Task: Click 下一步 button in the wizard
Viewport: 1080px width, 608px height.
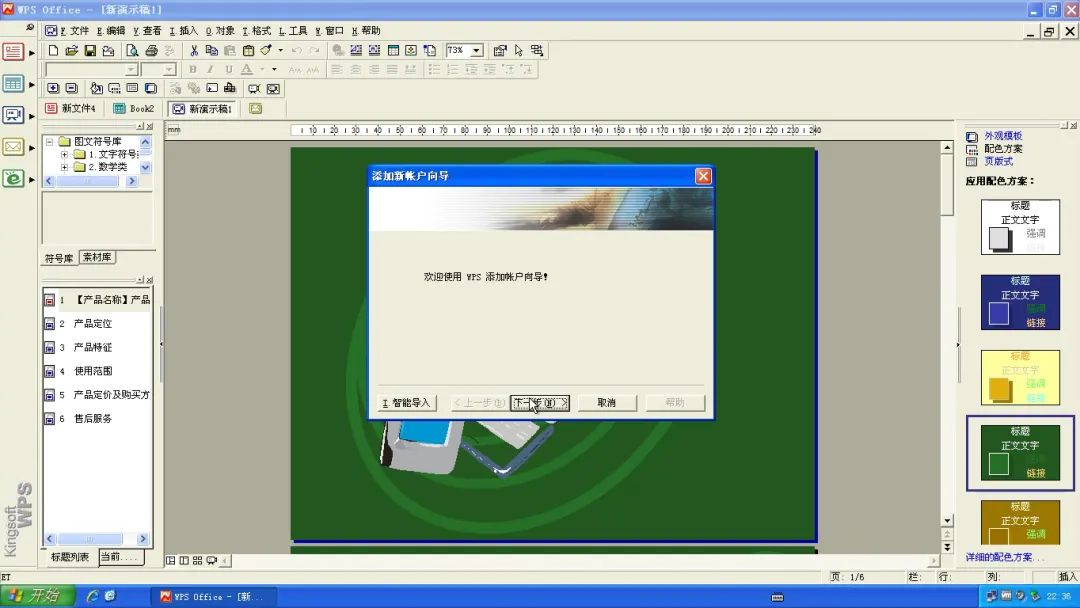Action: tap(540, 403)
